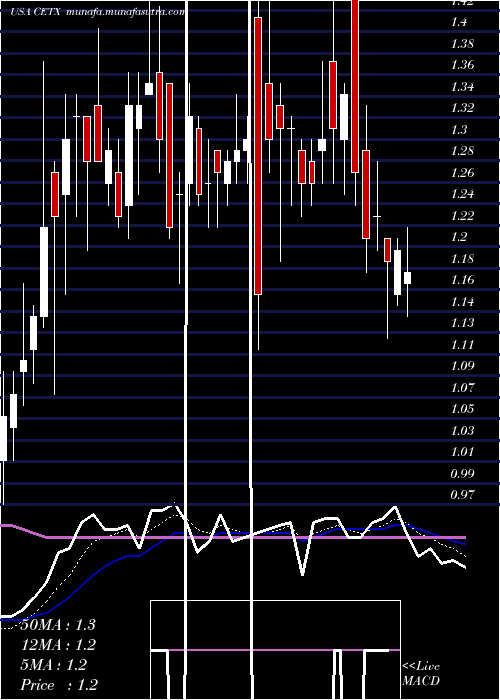
Task: Click the 50MA : 1.3 label
Action: (x=58, y=625)
